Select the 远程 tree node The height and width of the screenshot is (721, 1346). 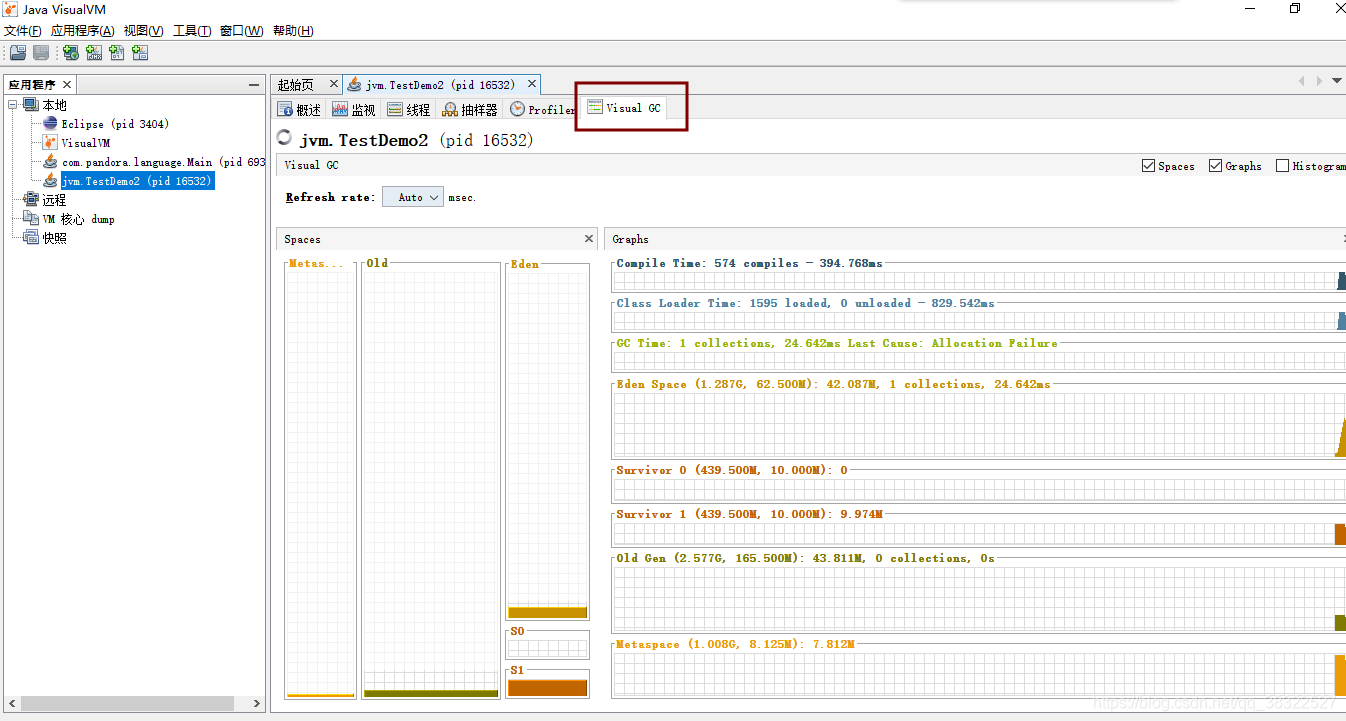coord(54,200)
